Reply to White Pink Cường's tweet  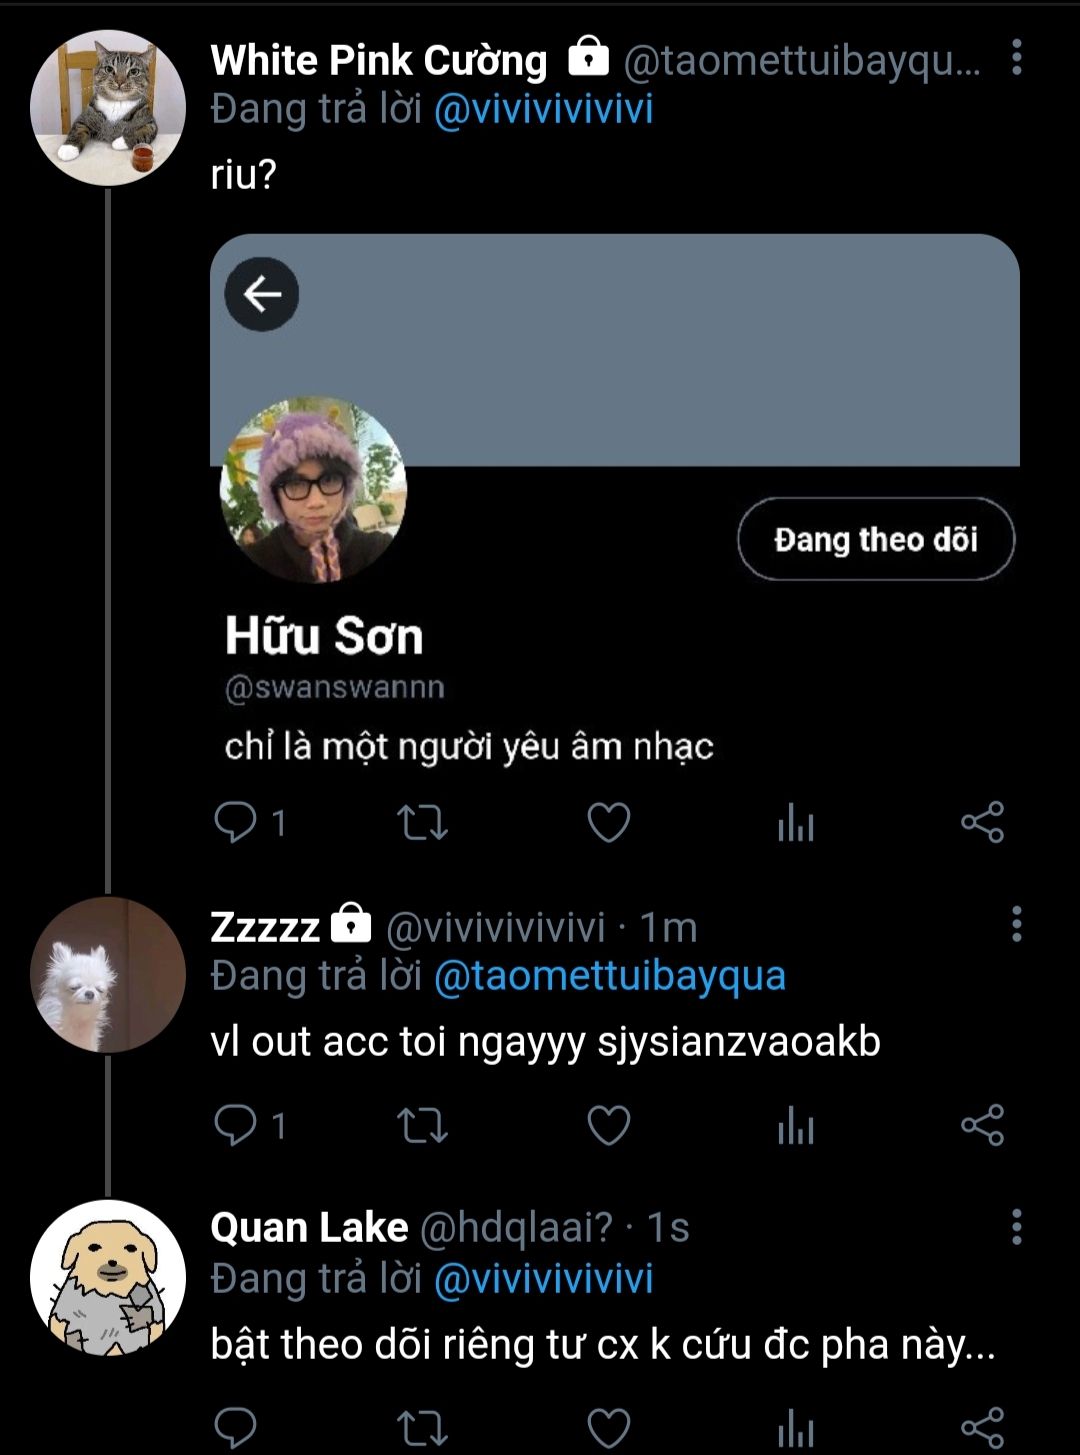(x=236, y=823)
